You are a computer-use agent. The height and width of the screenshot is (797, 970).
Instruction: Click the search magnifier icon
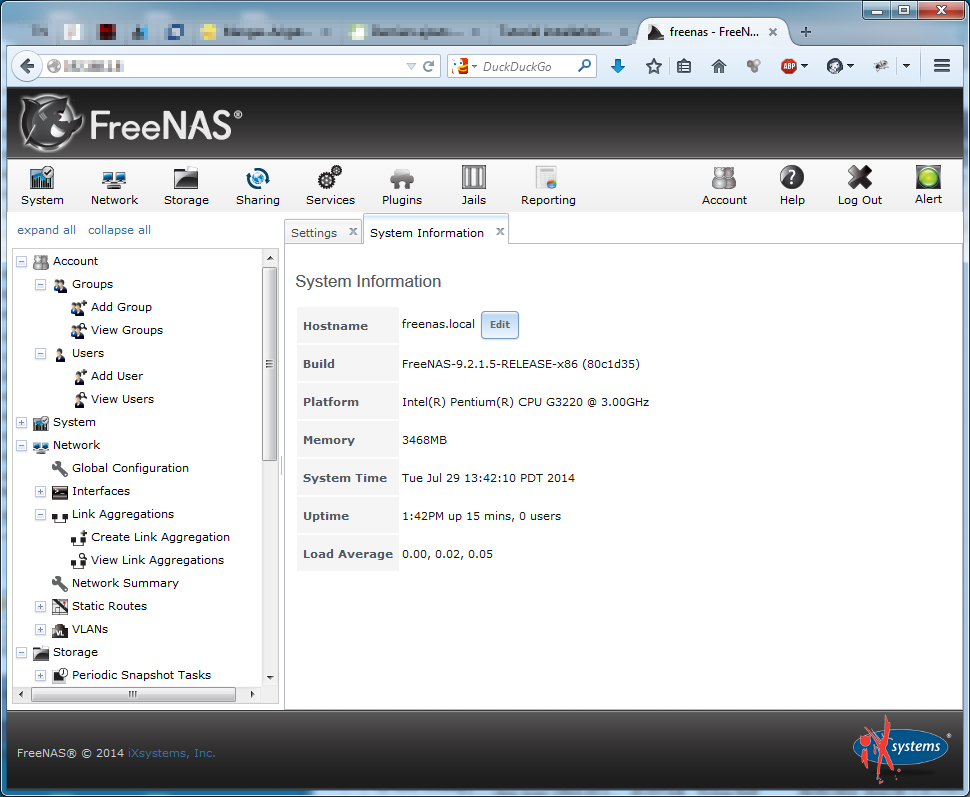pyautogui.click(x=584, y=66)
